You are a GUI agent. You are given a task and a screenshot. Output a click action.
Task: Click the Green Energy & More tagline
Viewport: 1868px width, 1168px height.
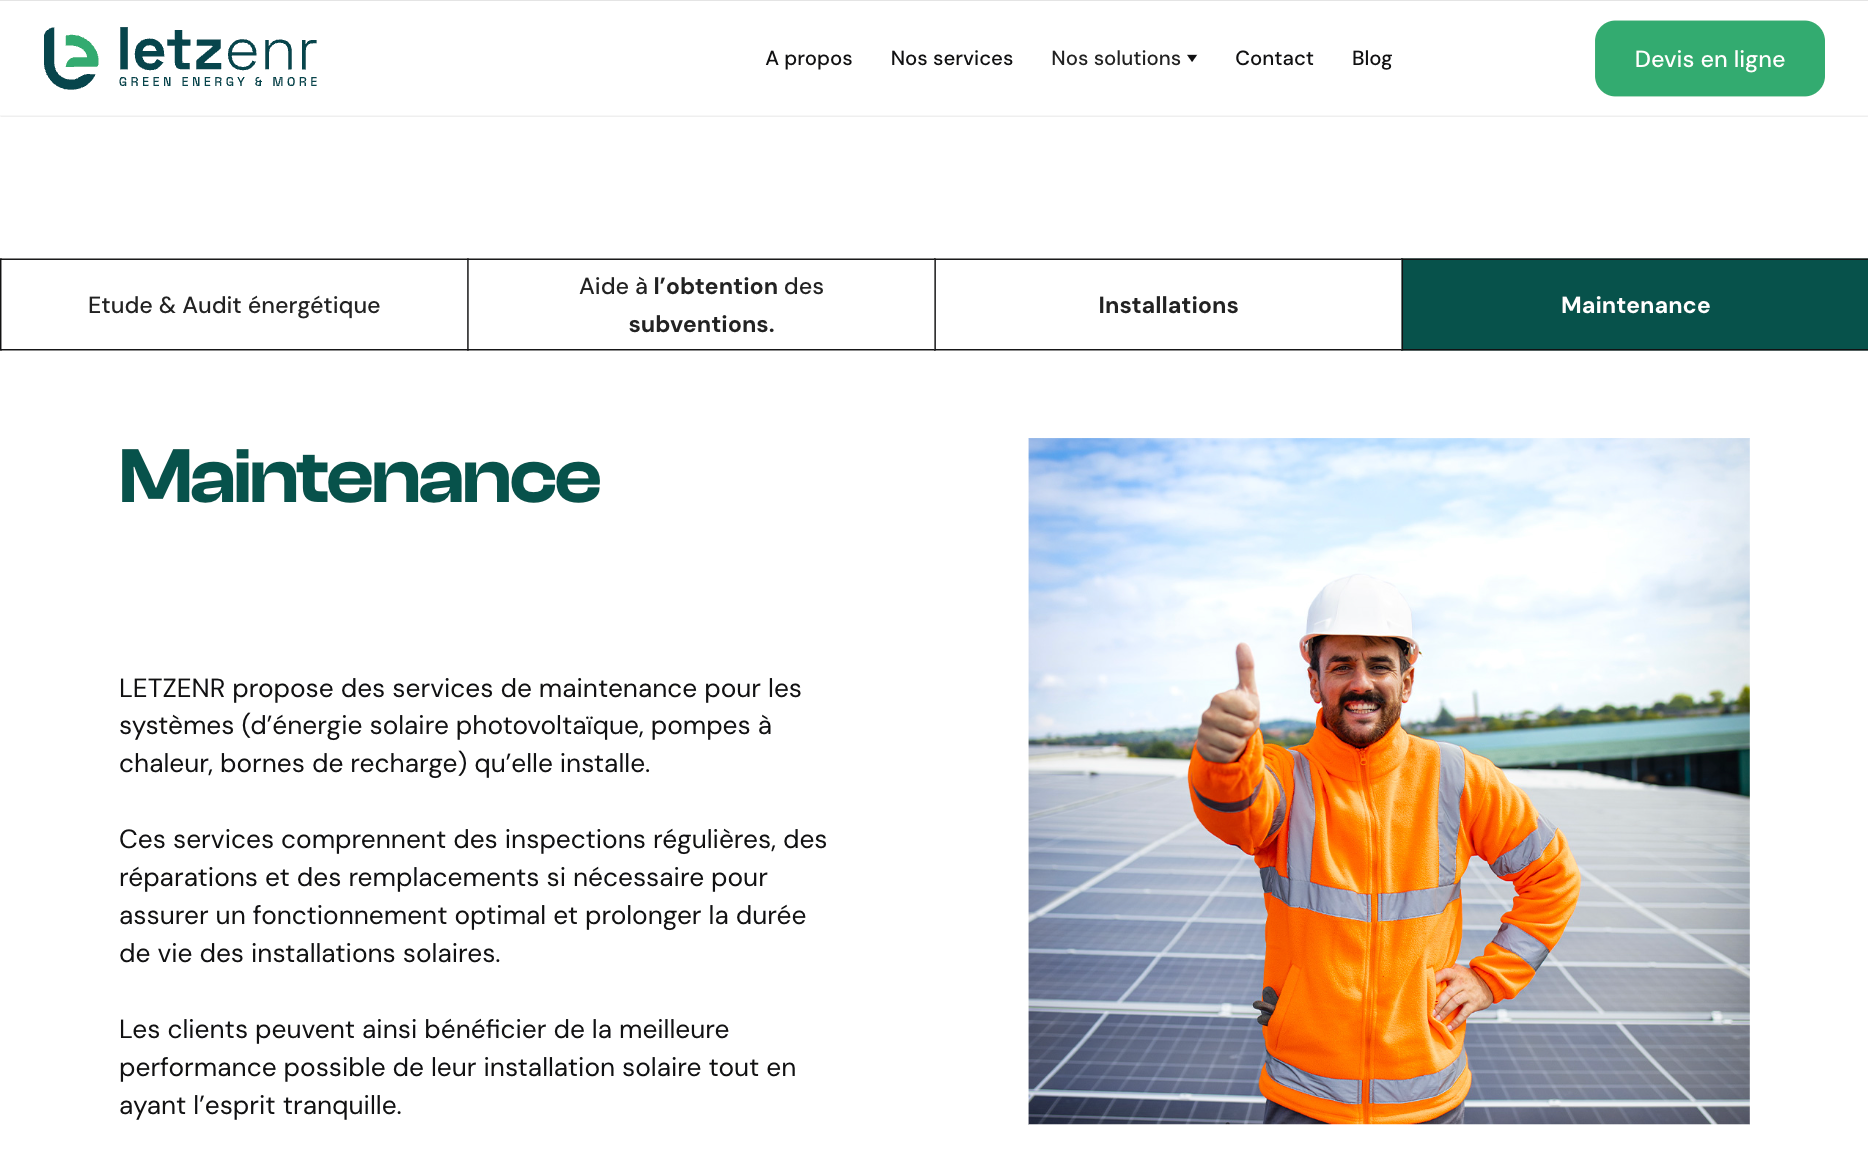(218, 82)
